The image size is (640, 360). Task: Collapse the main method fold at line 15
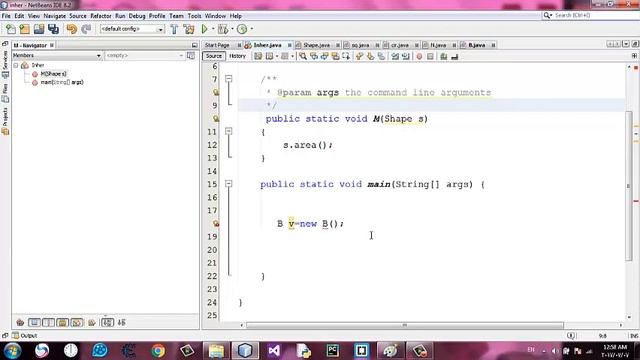[x=229, y=184]
